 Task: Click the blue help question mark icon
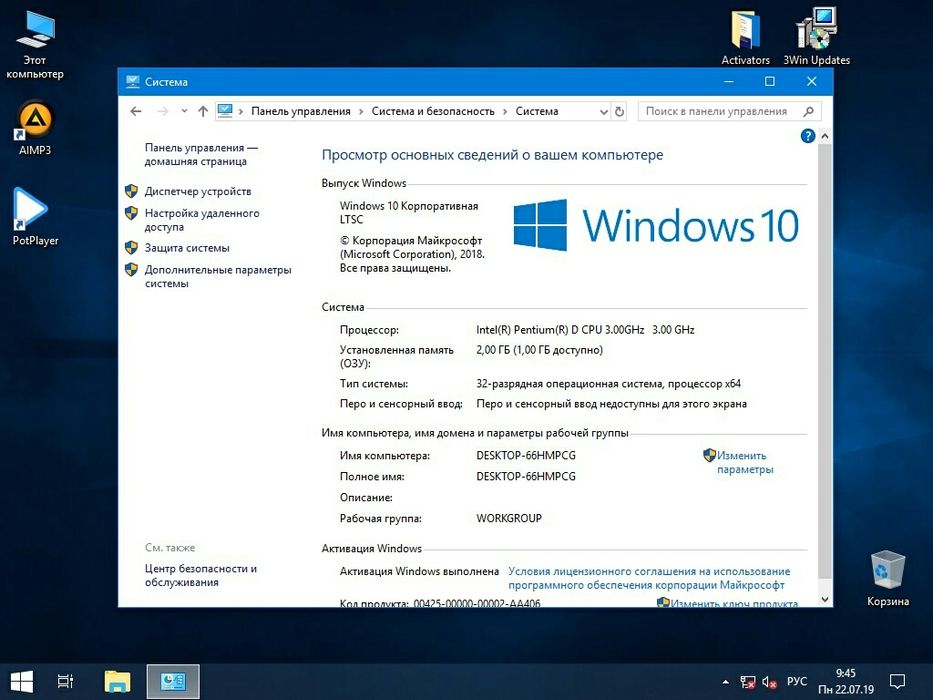pos(807,136)
